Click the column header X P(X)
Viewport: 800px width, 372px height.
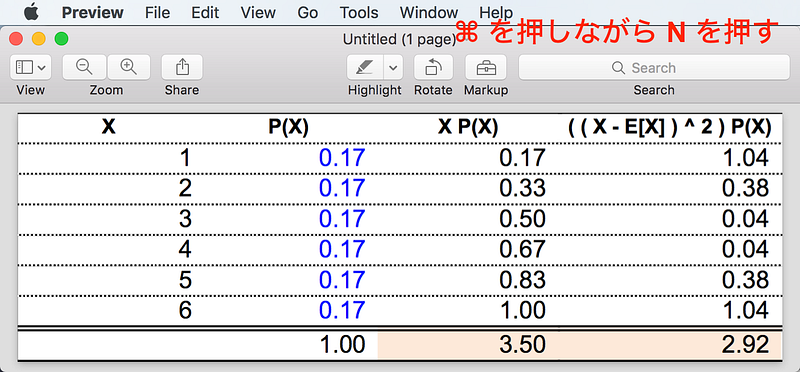click(468, 128)
